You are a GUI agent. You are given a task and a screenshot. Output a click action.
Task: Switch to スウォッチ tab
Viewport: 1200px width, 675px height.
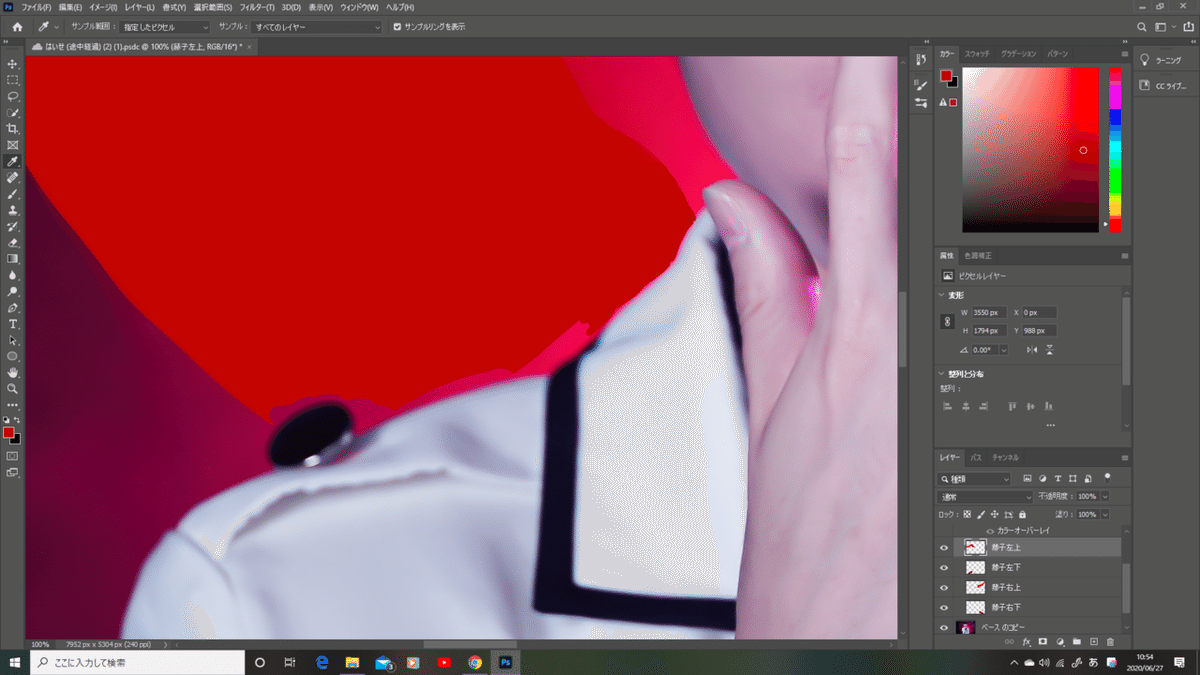click(977, 52)
